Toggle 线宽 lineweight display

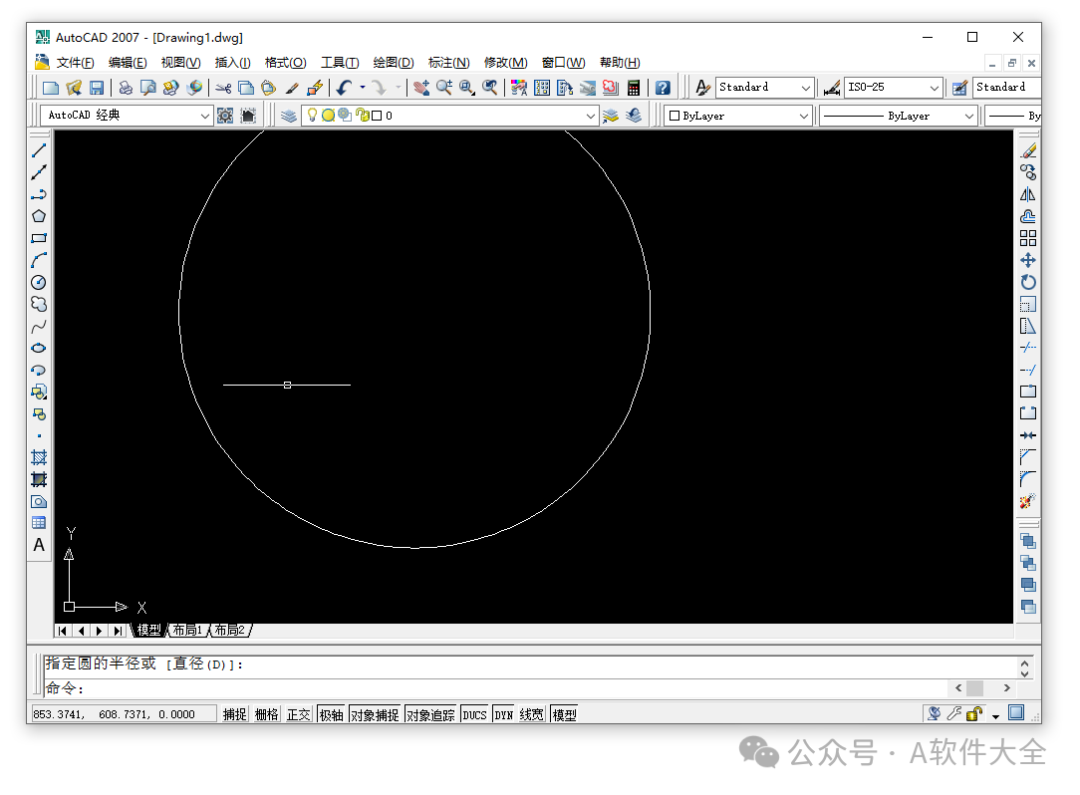532,714
